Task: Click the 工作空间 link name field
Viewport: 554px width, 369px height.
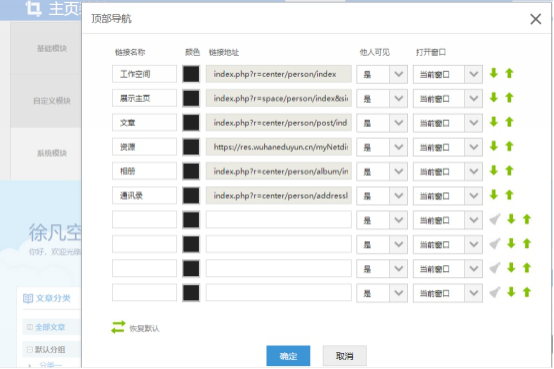Action: tap(144, 74)
